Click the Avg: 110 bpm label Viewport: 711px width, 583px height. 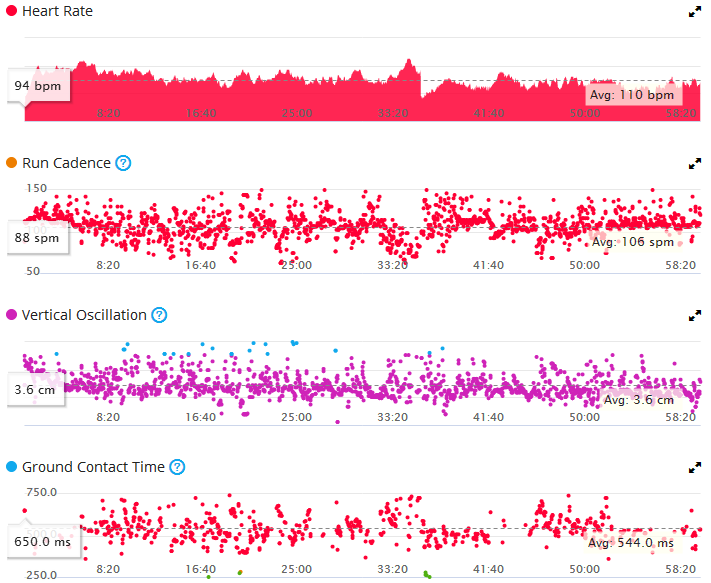[x=632, y=95]
